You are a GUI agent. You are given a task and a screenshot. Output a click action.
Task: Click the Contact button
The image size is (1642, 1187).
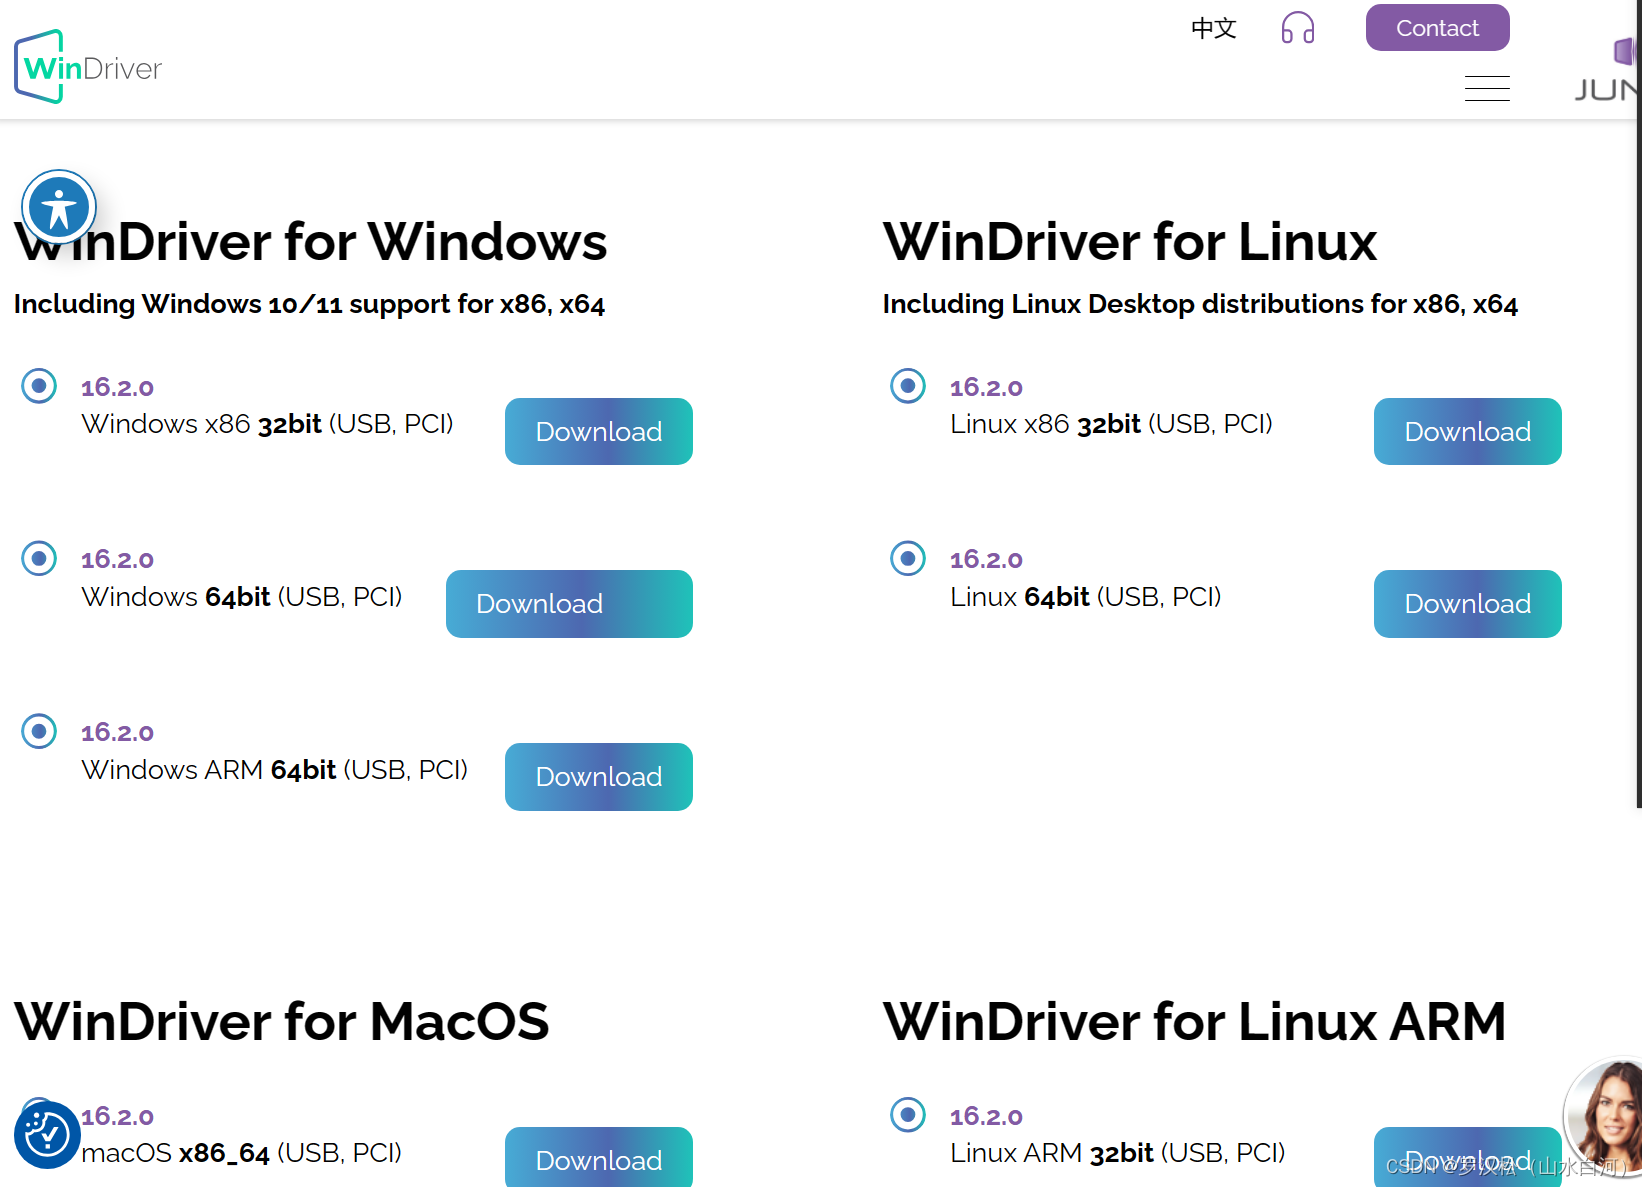click(1437, 28)
